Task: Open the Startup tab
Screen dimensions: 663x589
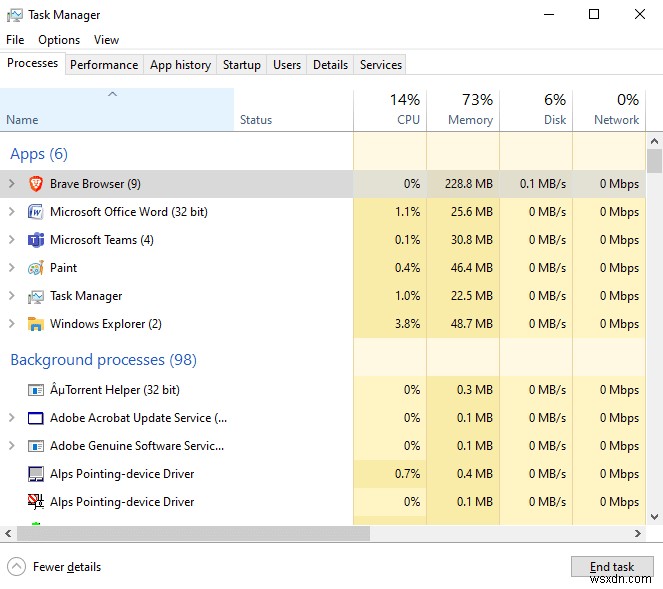Action: click(x=242, y=65)
